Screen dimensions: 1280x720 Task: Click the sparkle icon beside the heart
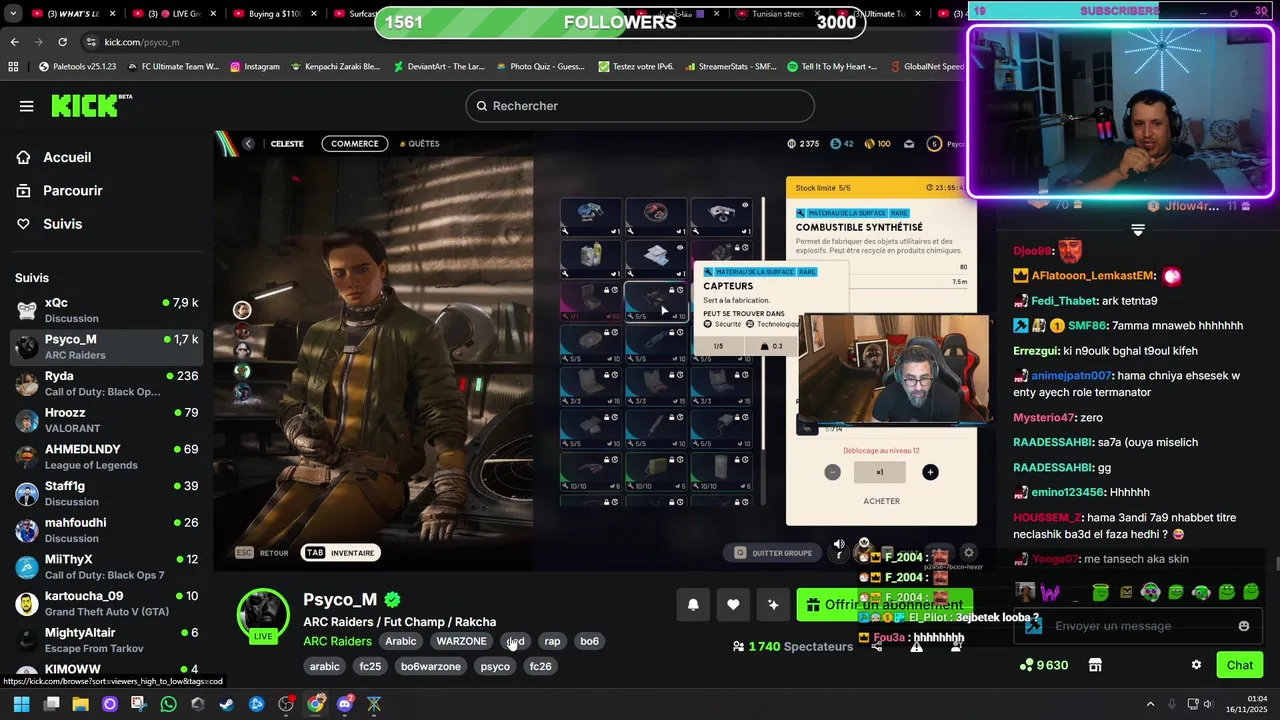coord(773,604)
